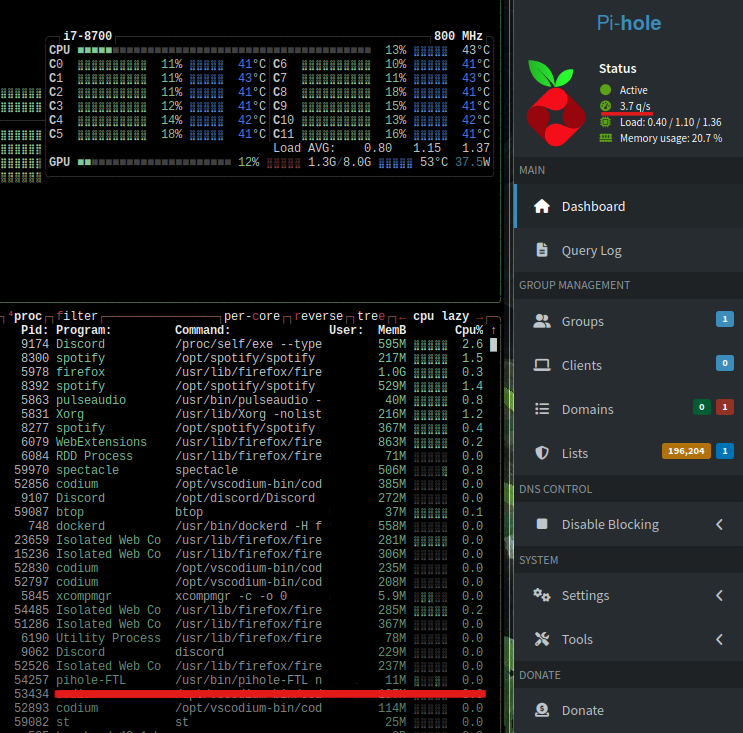This screenshot has width=743, height=733.
Task: Expand the Disable Blocking submenu chevron
Action: pos(719,524)
